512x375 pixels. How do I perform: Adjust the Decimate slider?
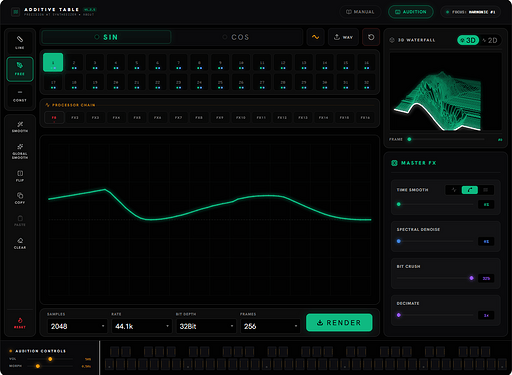click(x=435, y=315)
